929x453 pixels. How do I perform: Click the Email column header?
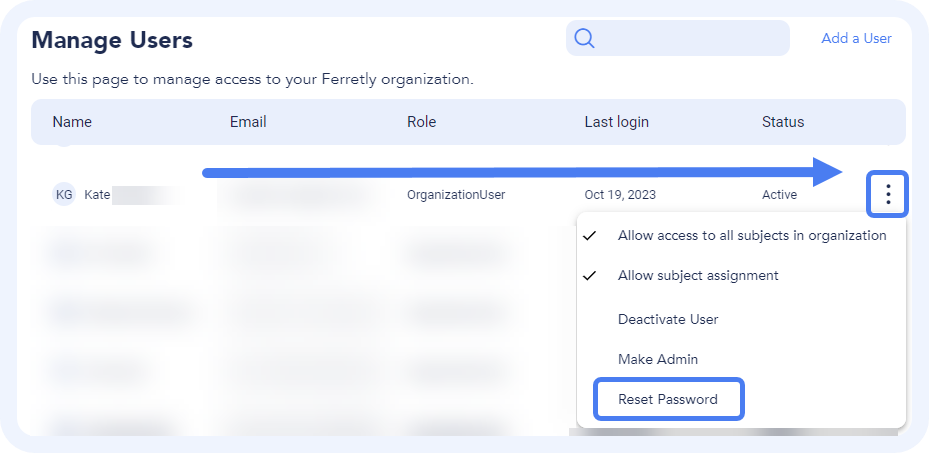[248, 122]
